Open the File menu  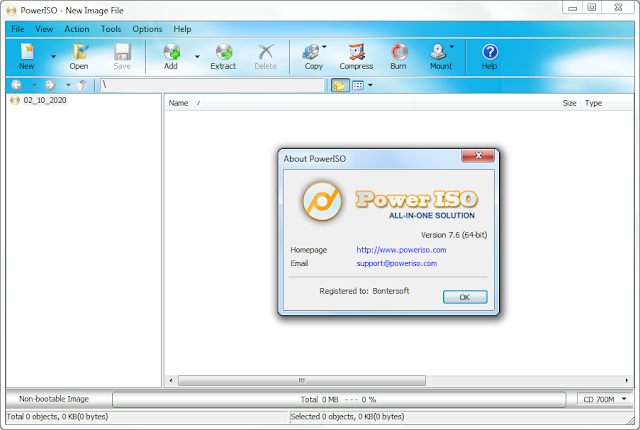pyautogui.click(x=18, y=29)
